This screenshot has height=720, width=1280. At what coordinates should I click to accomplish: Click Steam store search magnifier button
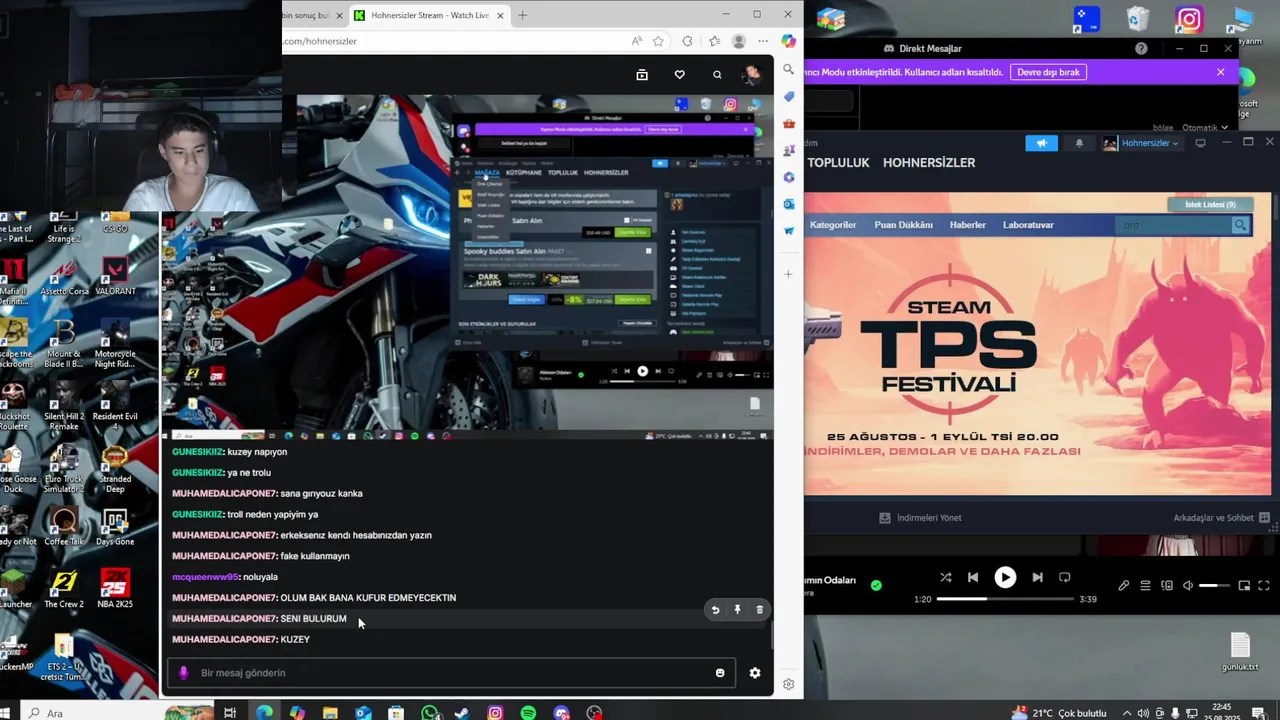point(1241,226)
